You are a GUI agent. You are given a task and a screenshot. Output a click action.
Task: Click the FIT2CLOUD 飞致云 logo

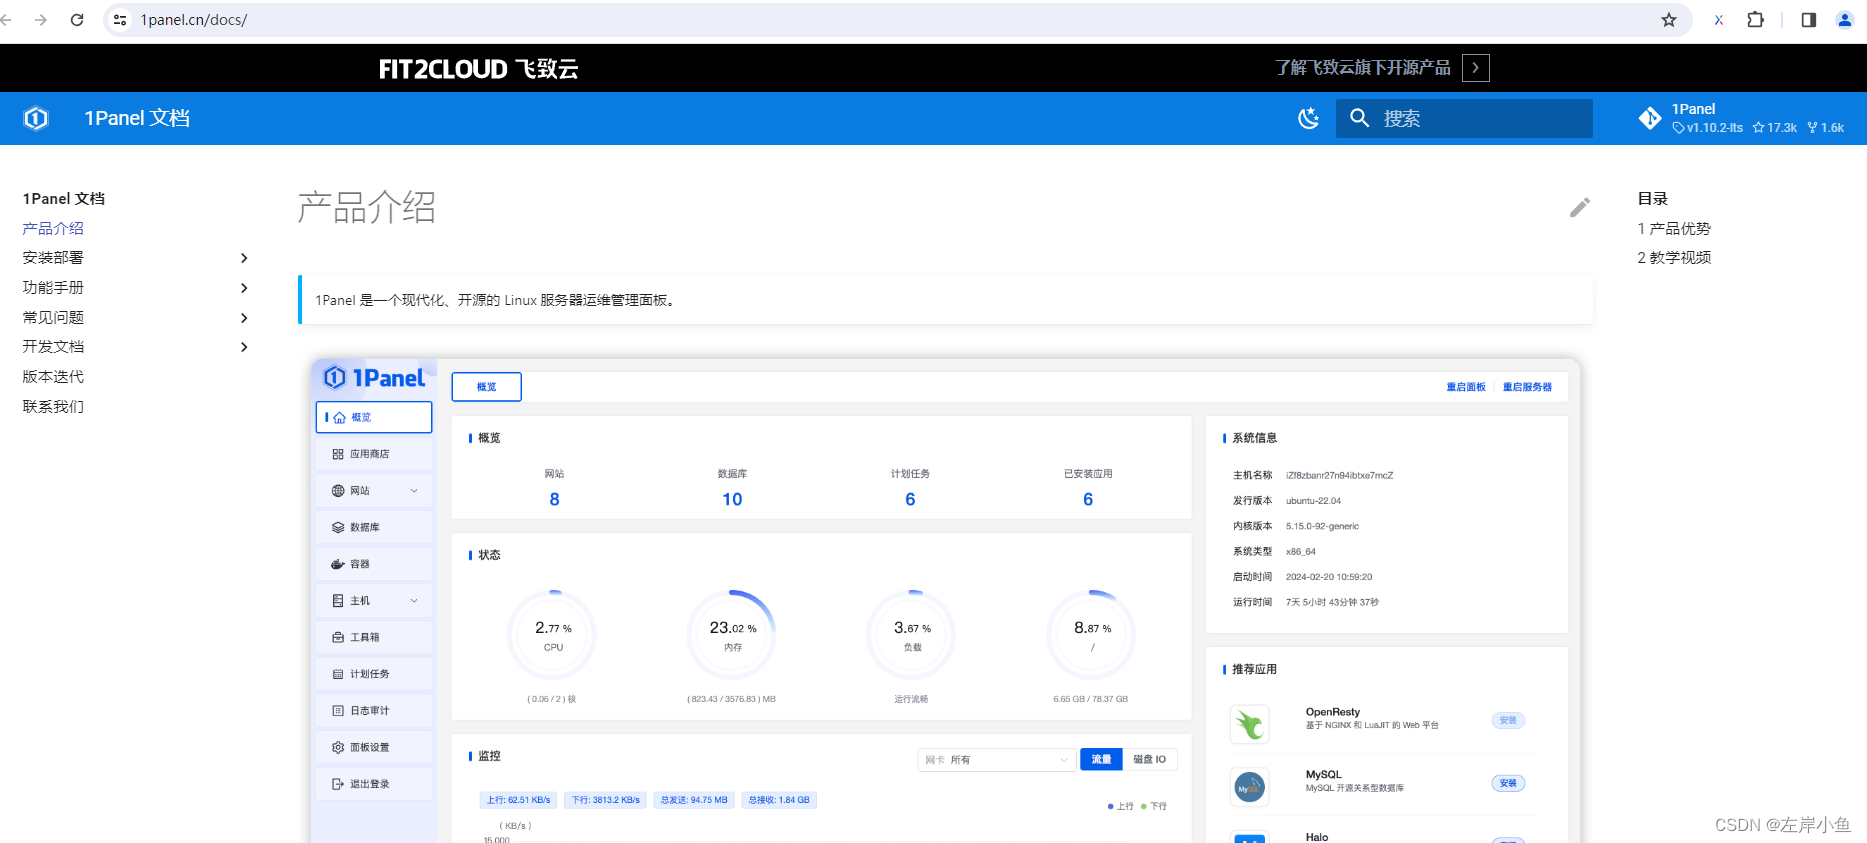tap(478, 68)
